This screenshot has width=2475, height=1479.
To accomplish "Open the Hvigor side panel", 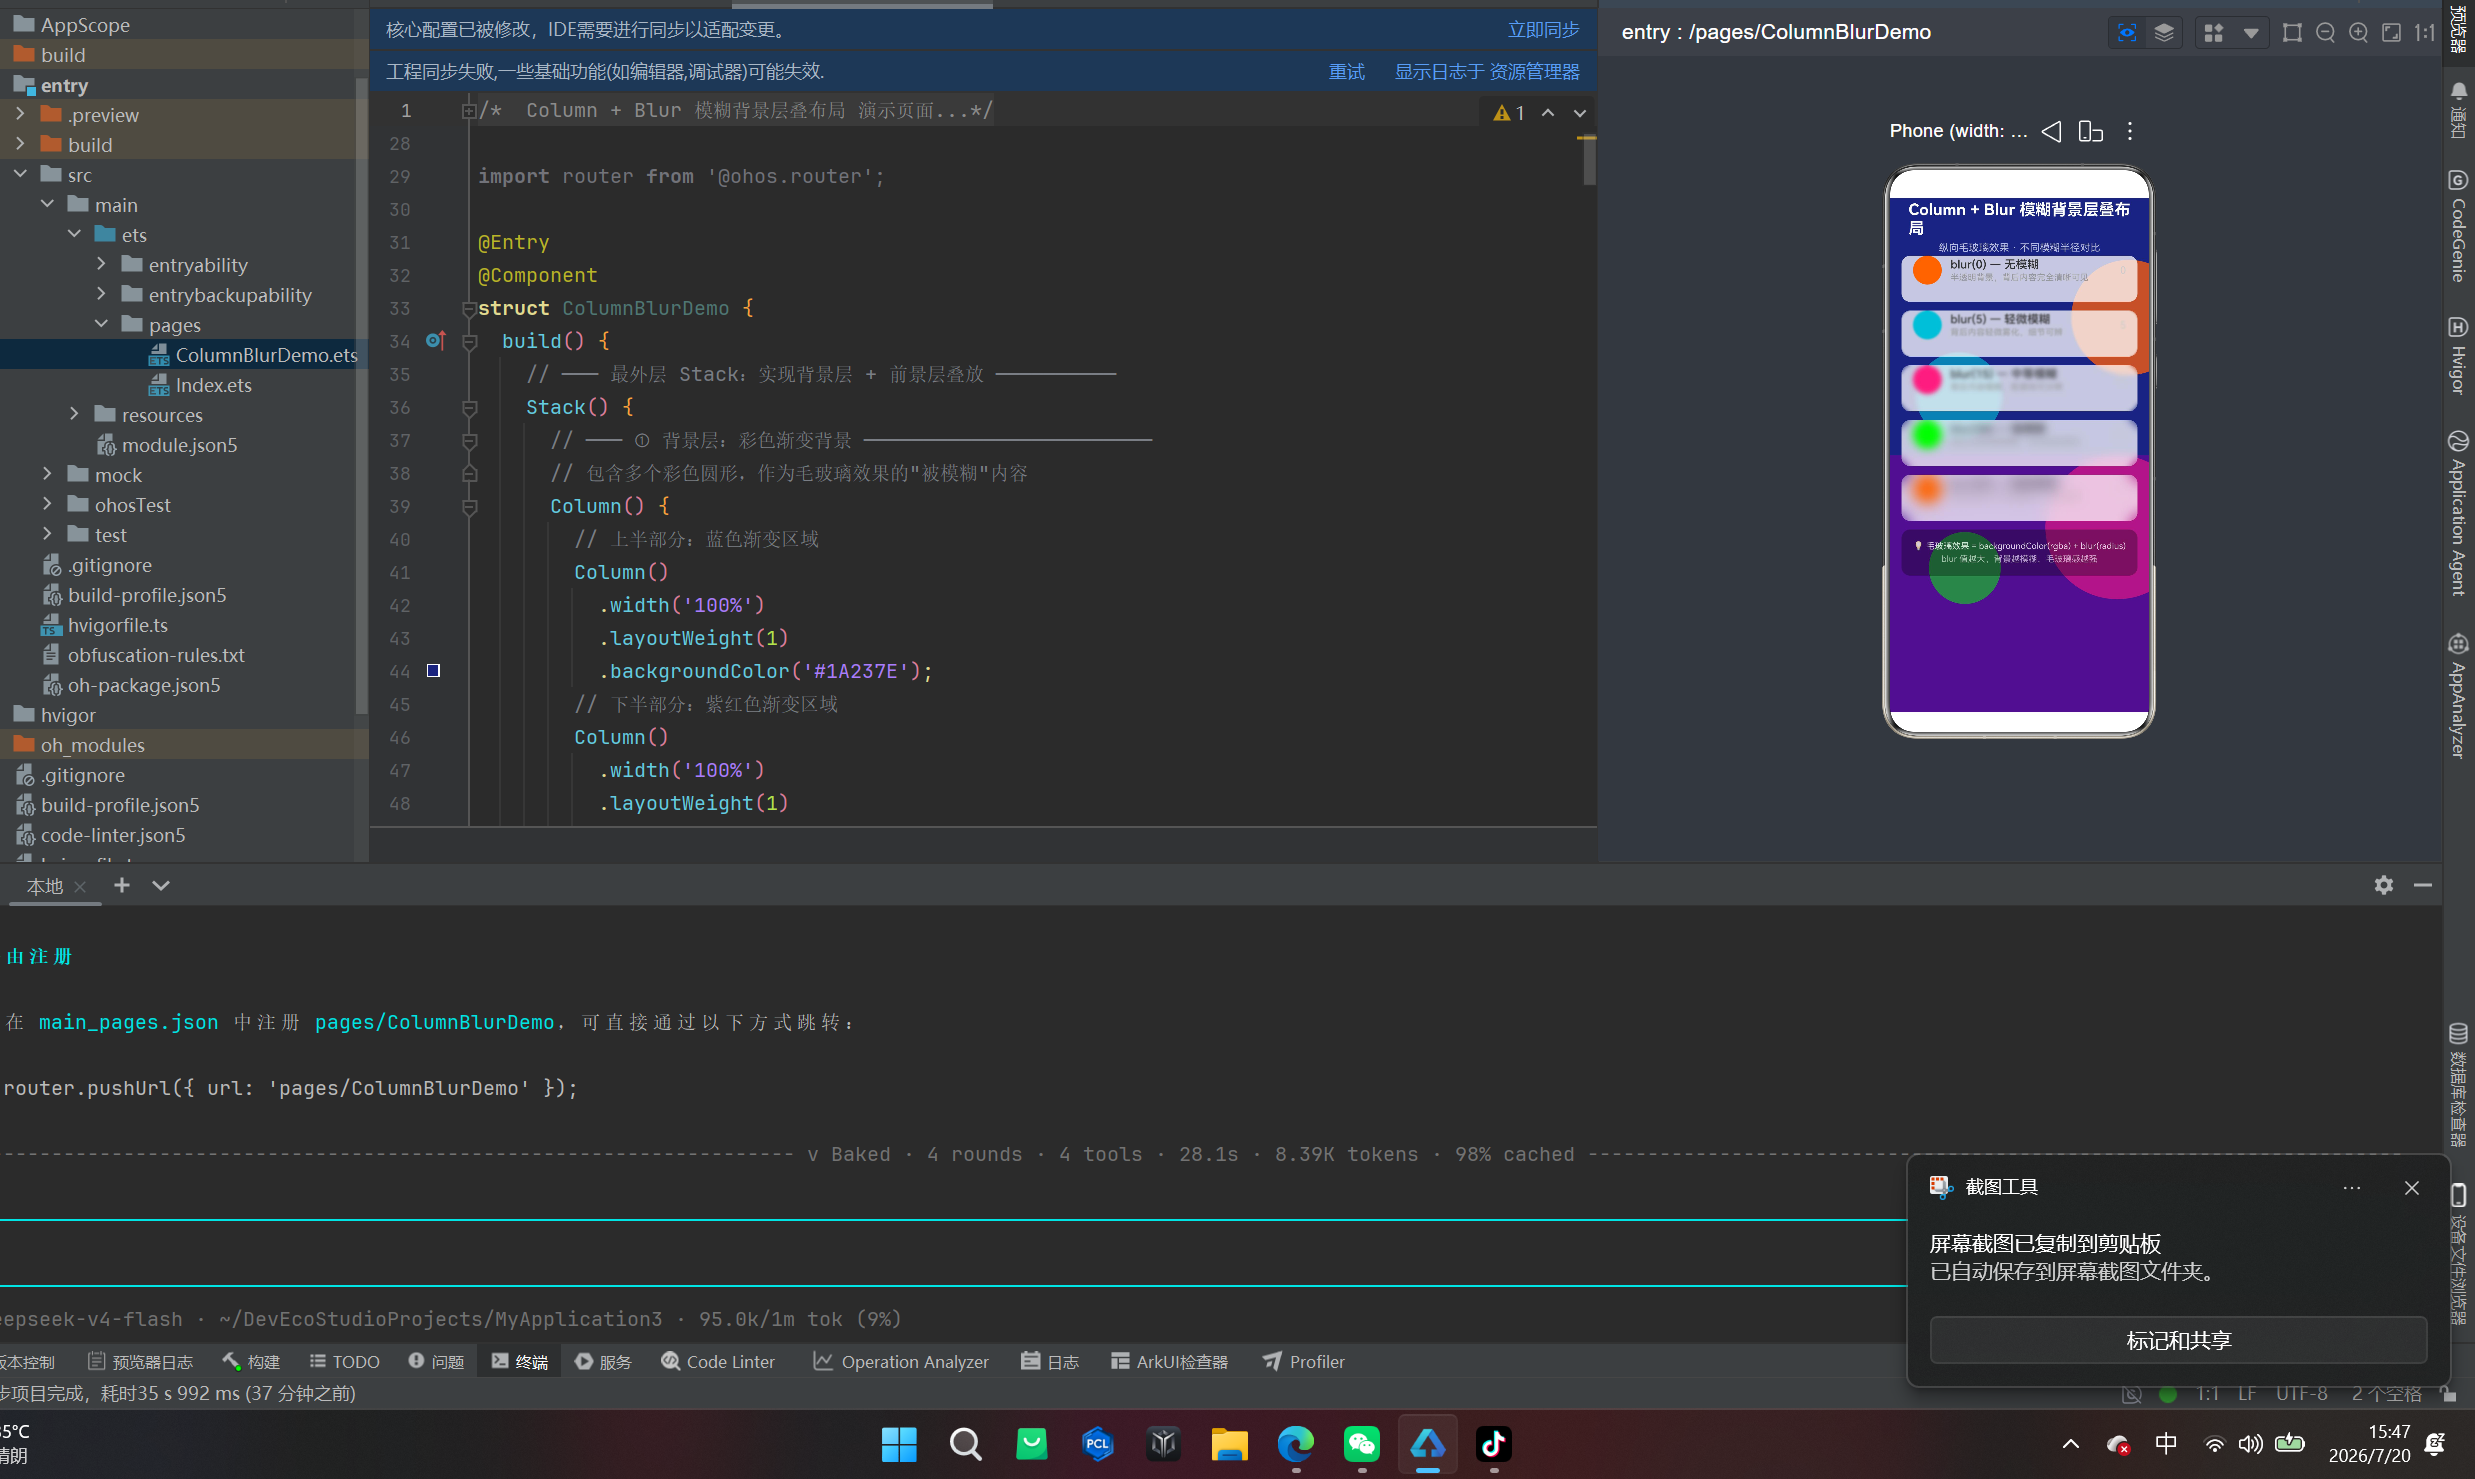I will pyautogui.click(x=2459, y=355).
